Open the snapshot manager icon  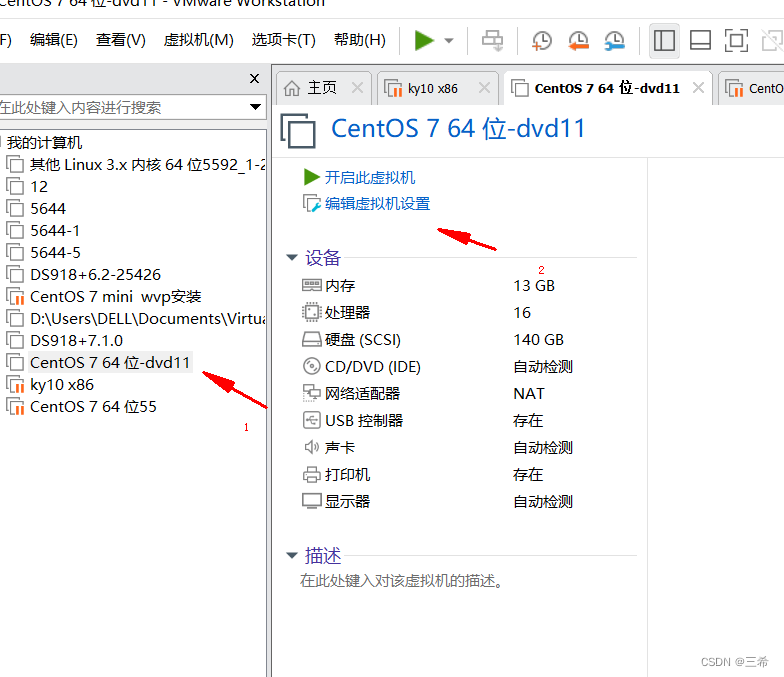(x=614, y=40)
